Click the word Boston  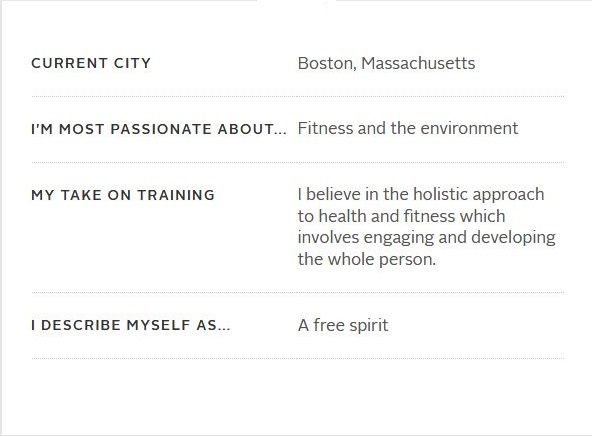(325, 63)
